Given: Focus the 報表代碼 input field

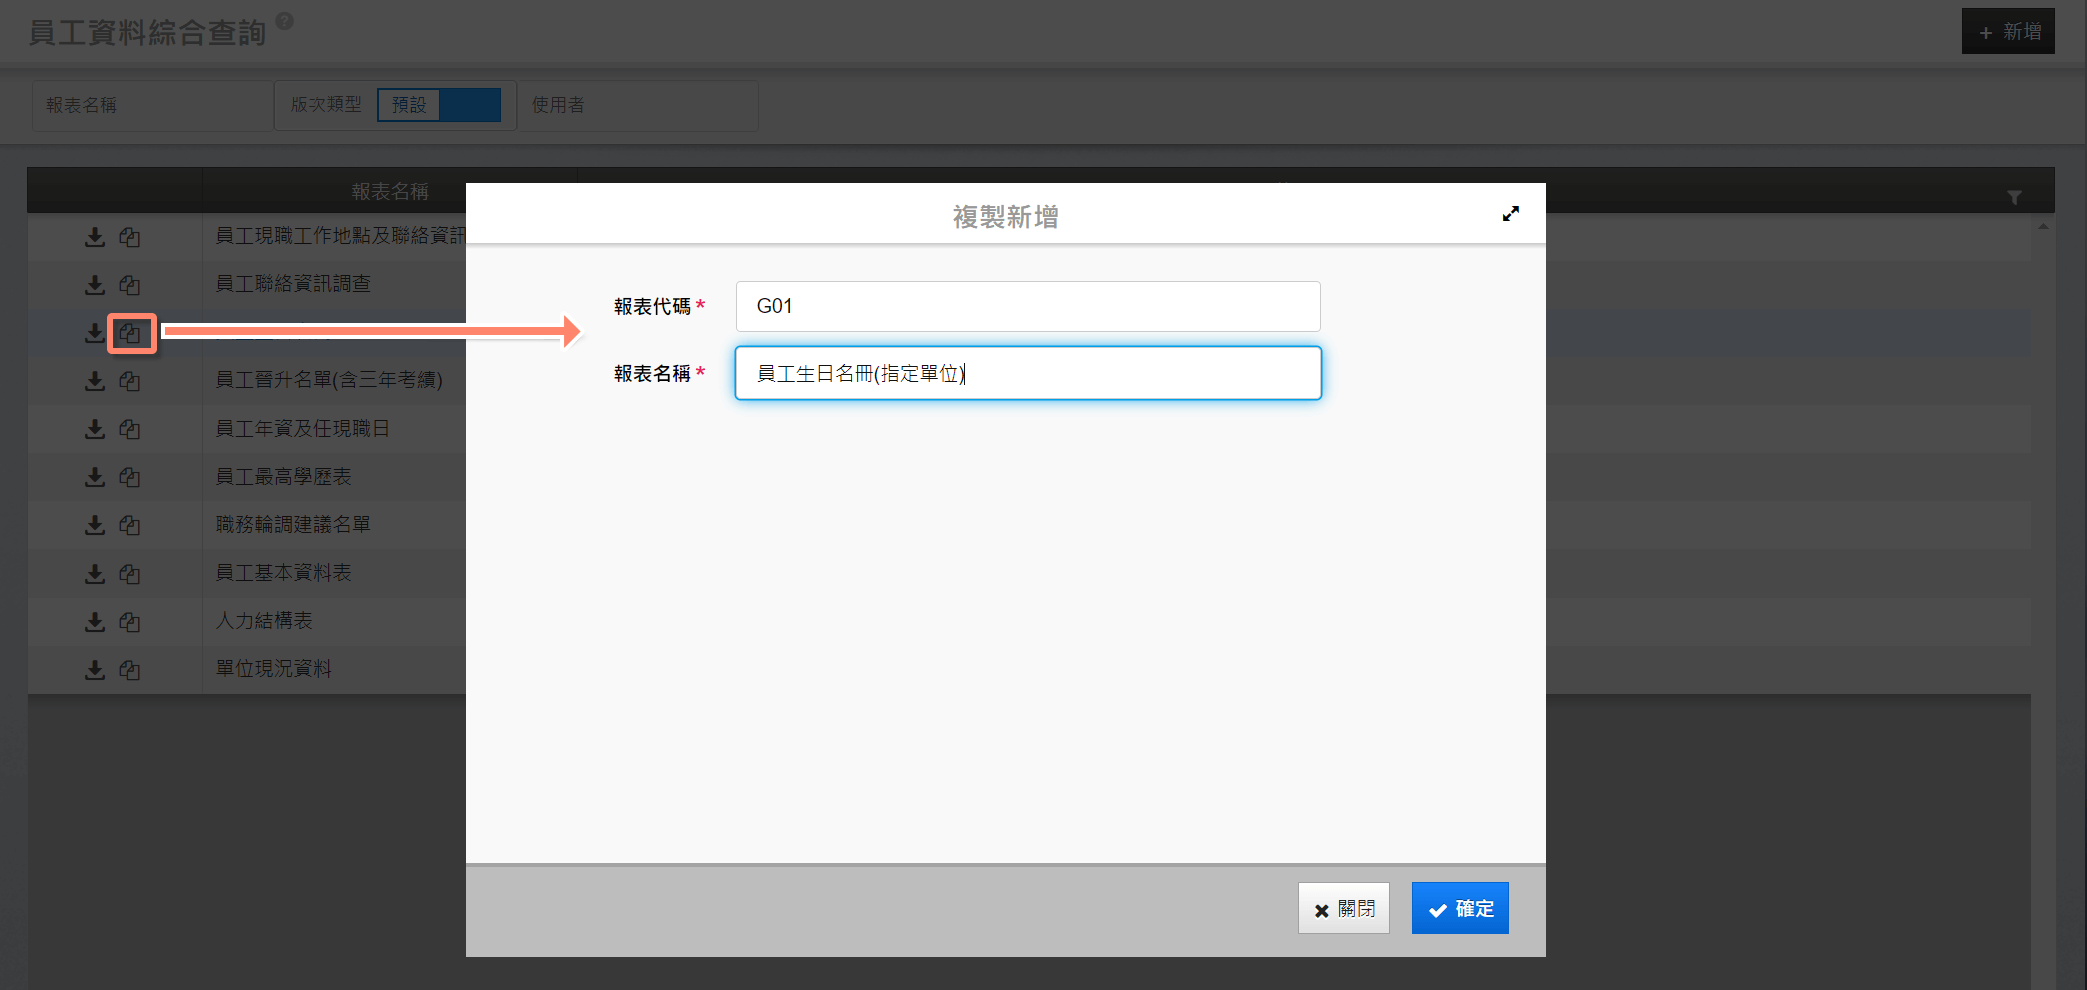Looking at the screenshot, I should (1027, 306).
